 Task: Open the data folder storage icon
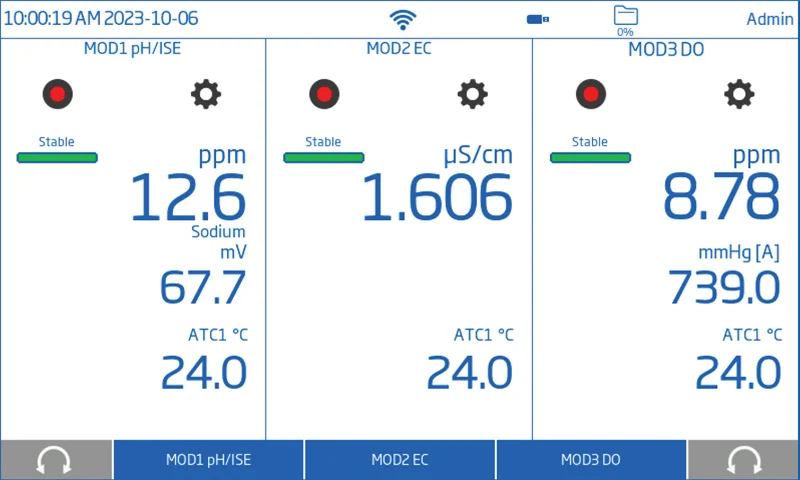[625, 16]
